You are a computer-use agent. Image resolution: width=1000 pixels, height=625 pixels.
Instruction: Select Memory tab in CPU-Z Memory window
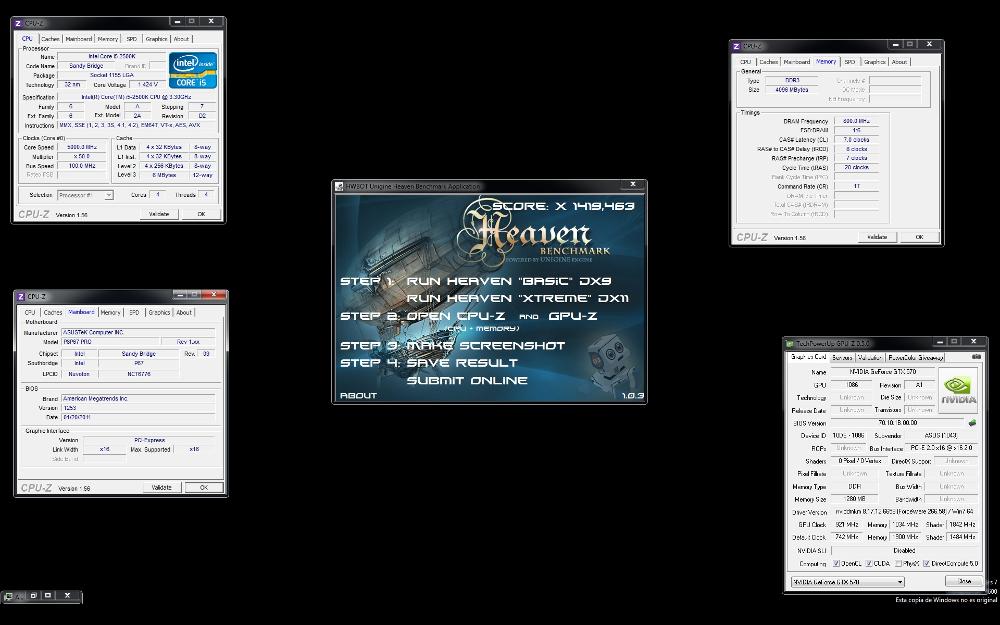826,62
